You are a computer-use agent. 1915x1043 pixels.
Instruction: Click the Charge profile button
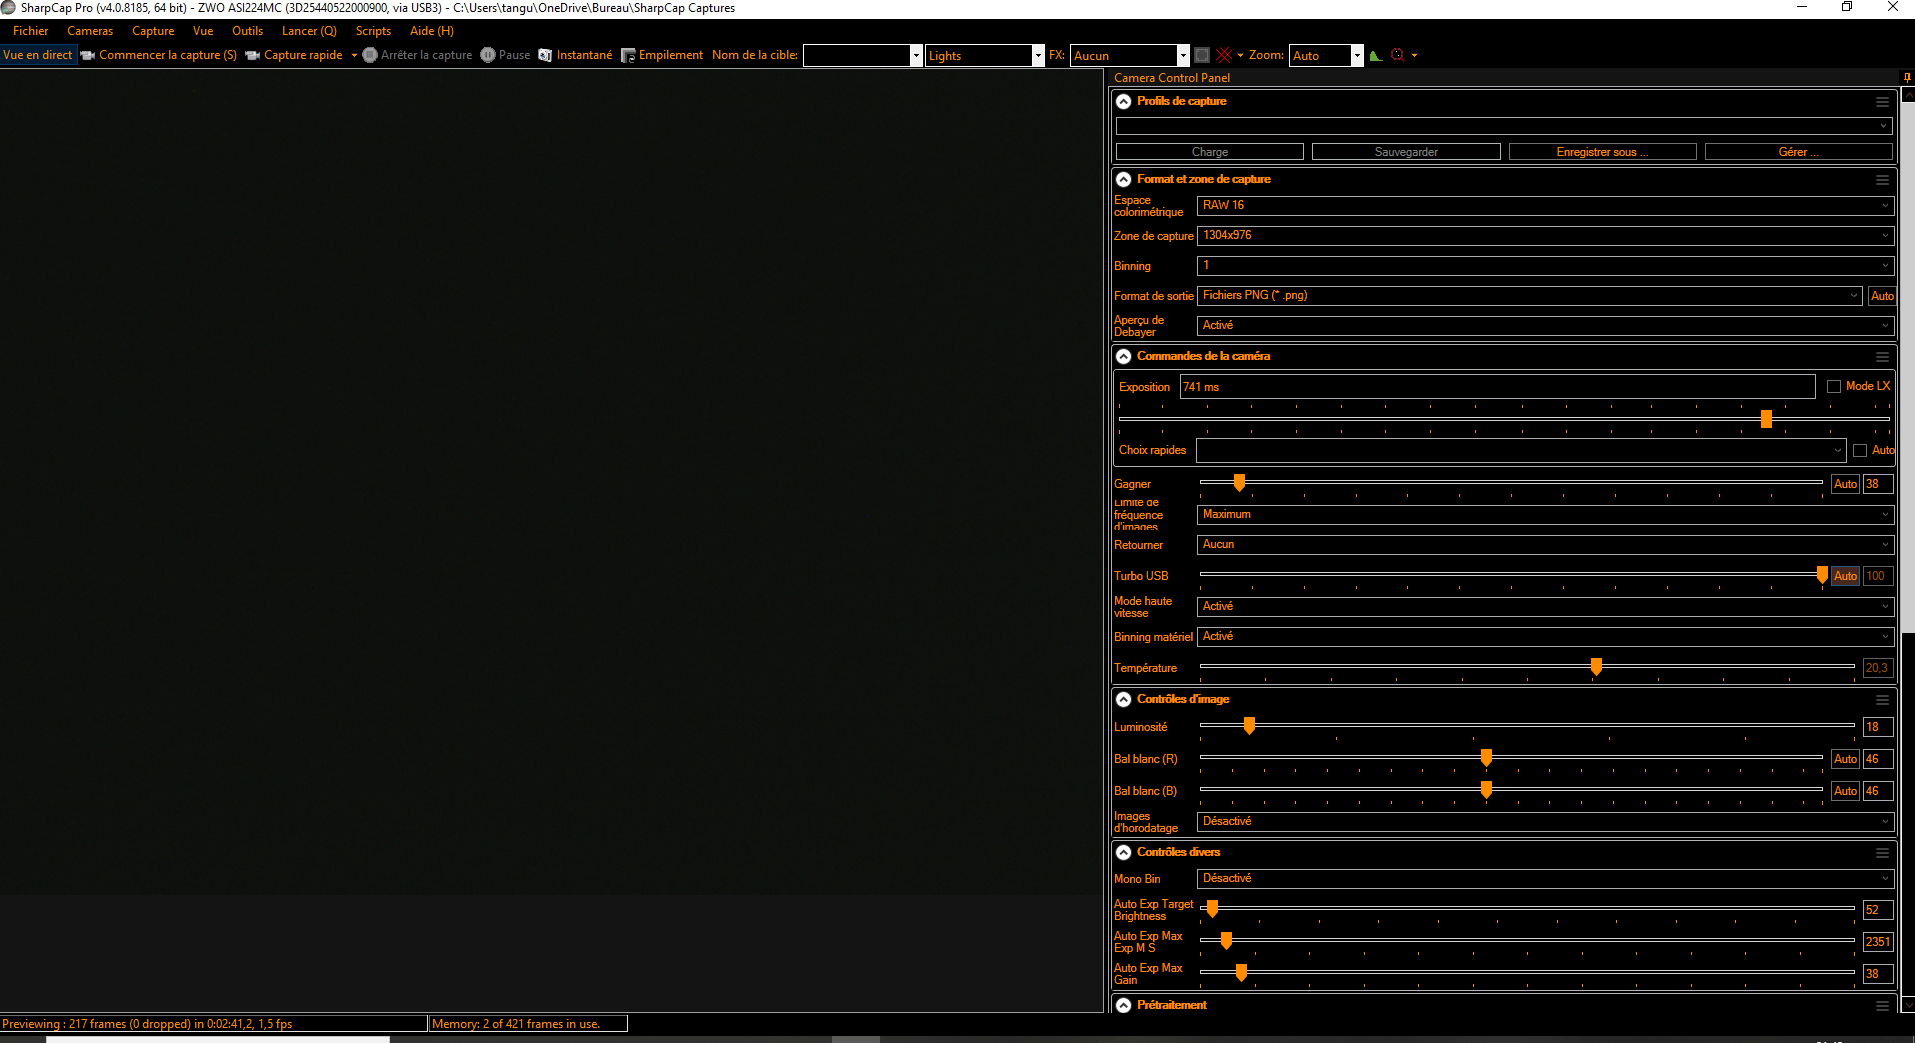point(1209,152)
